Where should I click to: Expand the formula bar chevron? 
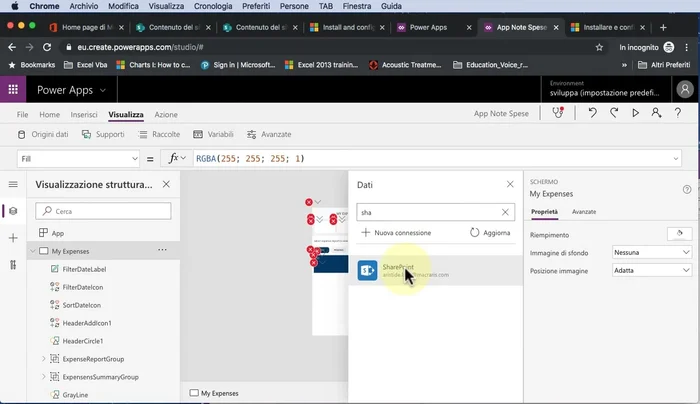(x=677, y=159)
